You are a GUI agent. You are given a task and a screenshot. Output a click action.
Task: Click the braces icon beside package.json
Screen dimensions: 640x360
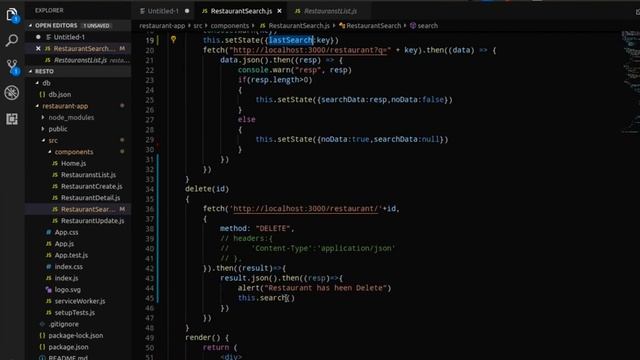coord(42,347)
